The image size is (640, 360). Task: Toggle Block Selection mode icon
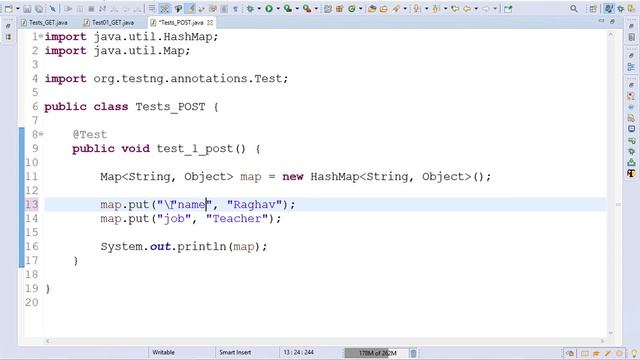click(x=224, y=9)
